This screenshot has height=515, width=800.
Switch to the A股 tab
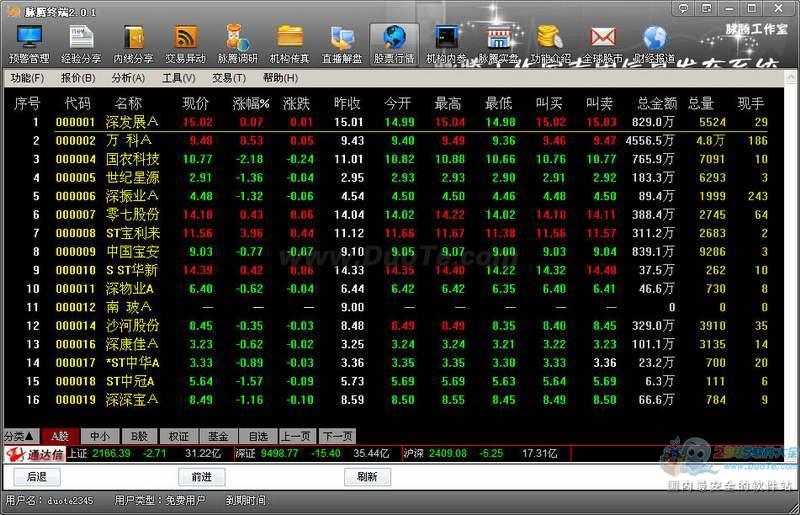pyautogui.click(x=60, y=436)
